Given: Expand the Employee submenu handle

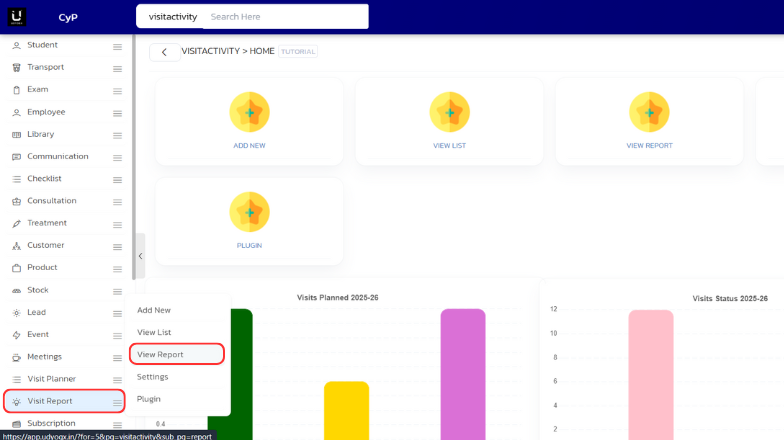Looking at the screenshot, I should pyautogui.click(x=117, y=113).
